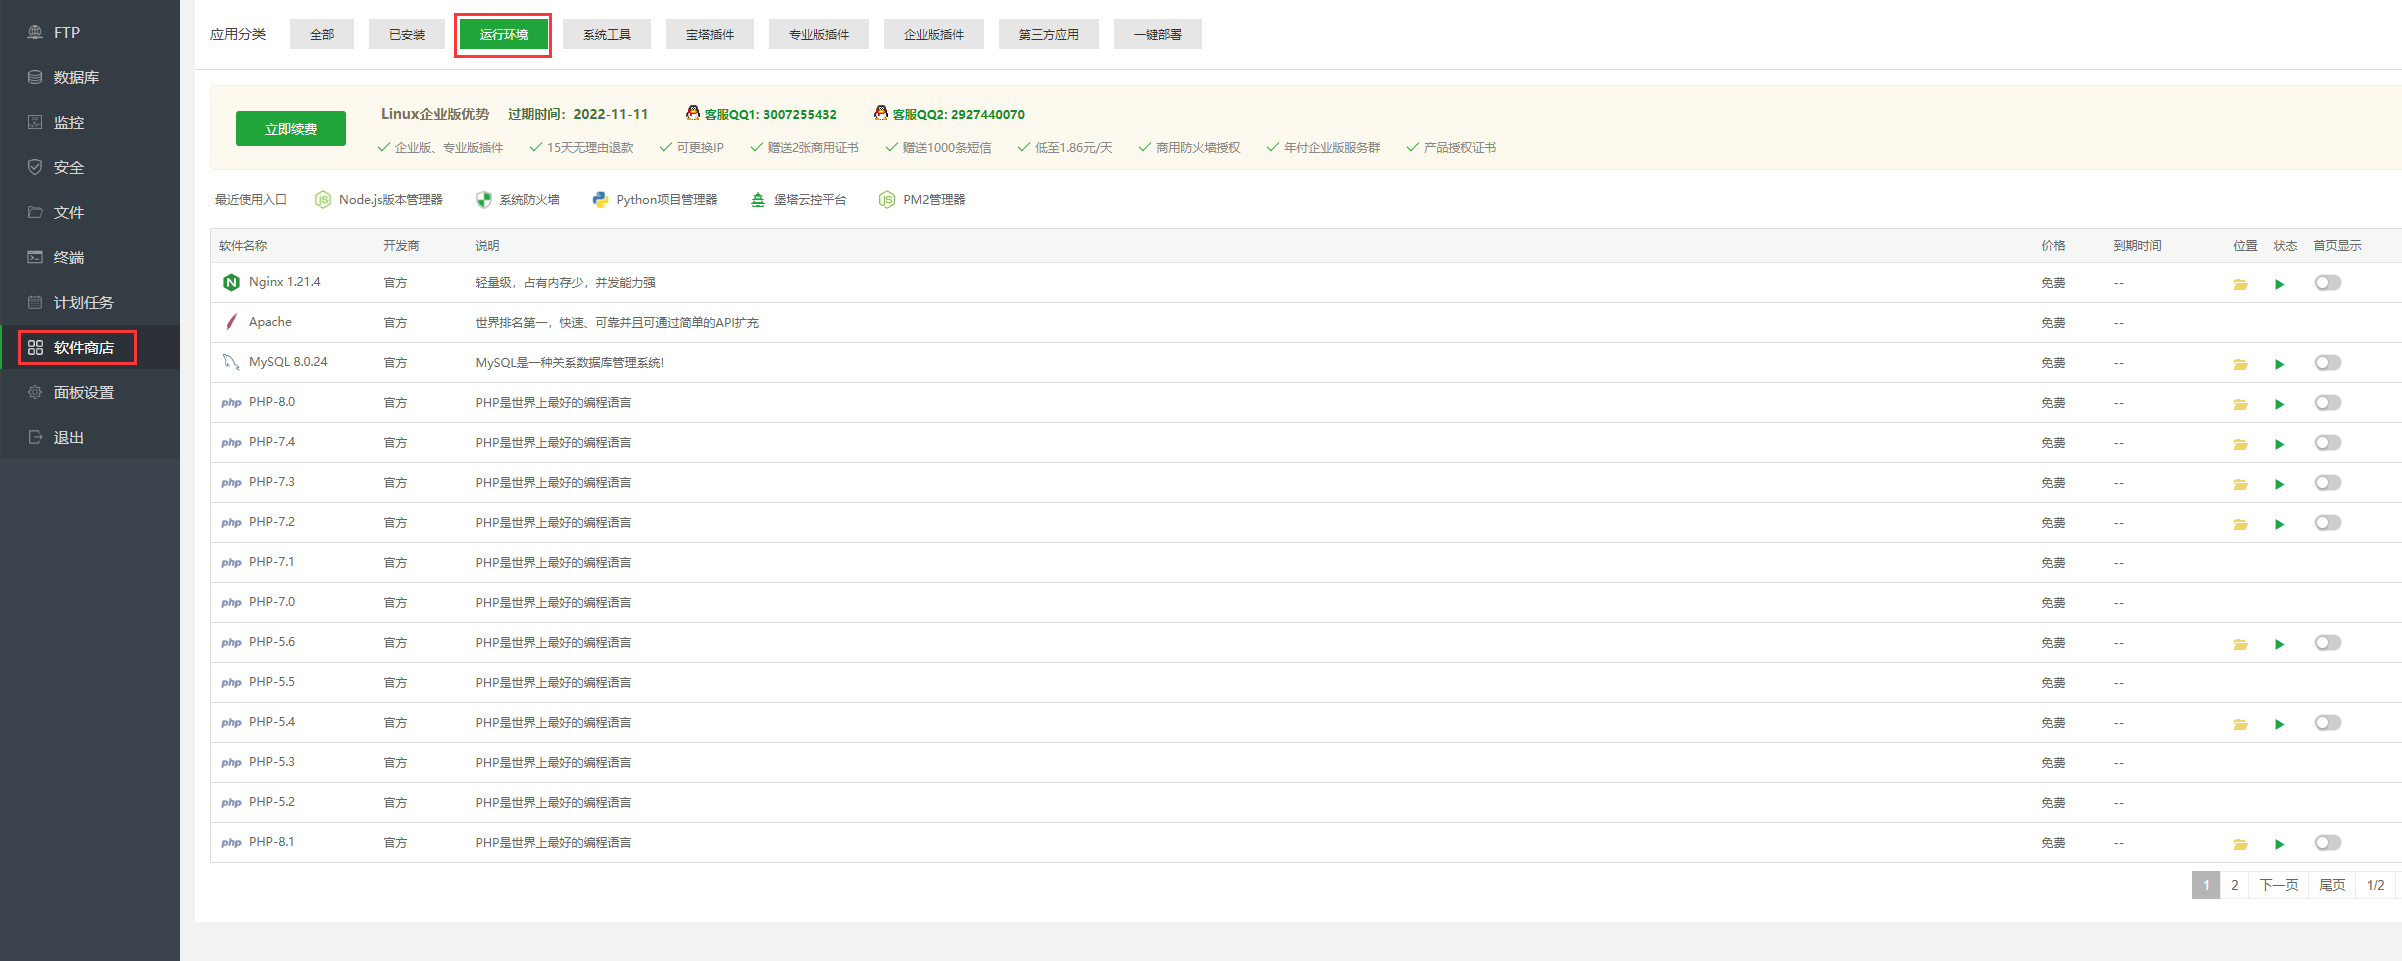The image size is (2402, 961).
Task: Click the PHP-8.0 play status icon
Action: coord(2280,404)
